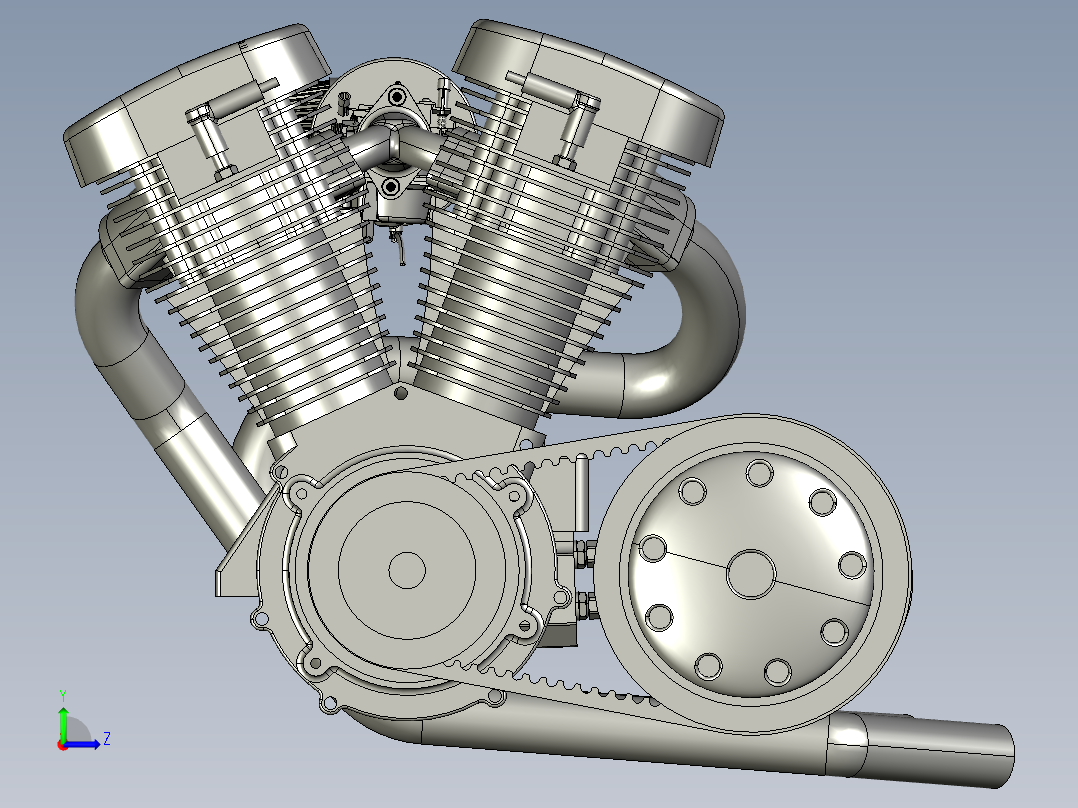The height and width of the screenshot is (808, 1078).
Task: Click the blue Z axis arrow of triad
Action: (x=83, y=744)
